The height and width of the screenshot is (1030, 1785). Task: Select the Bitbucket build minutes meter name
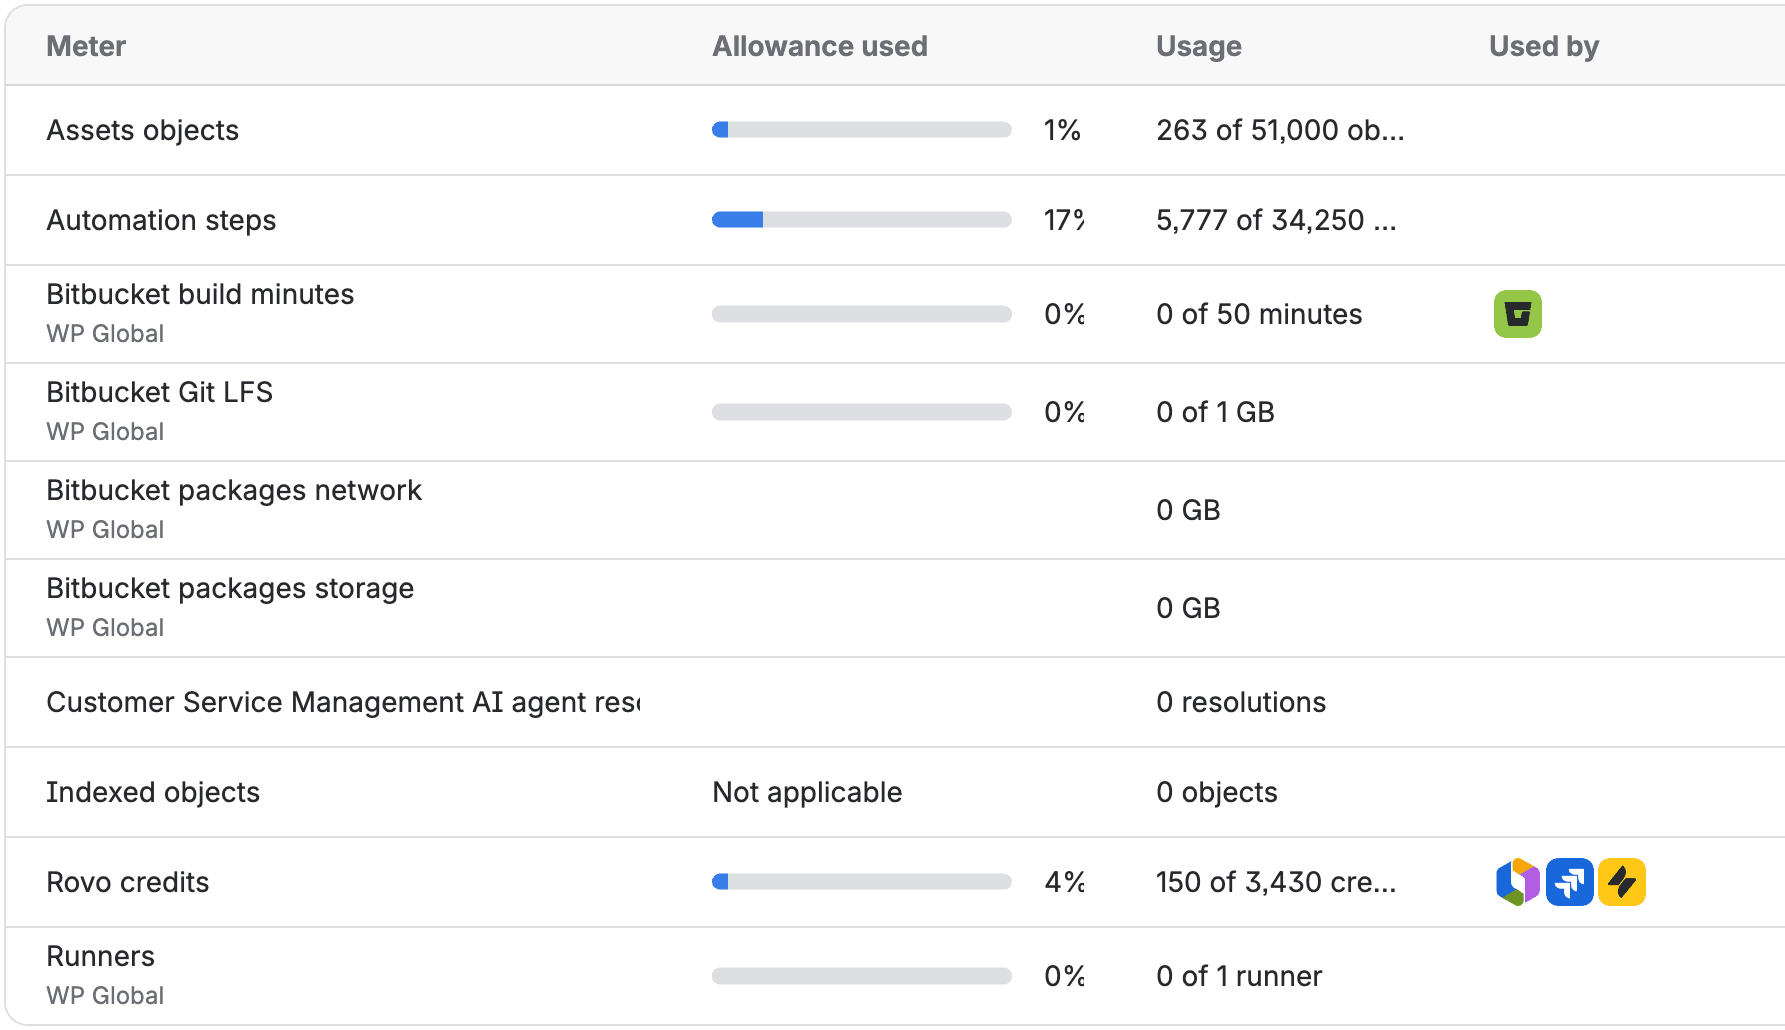coord(200,294)
